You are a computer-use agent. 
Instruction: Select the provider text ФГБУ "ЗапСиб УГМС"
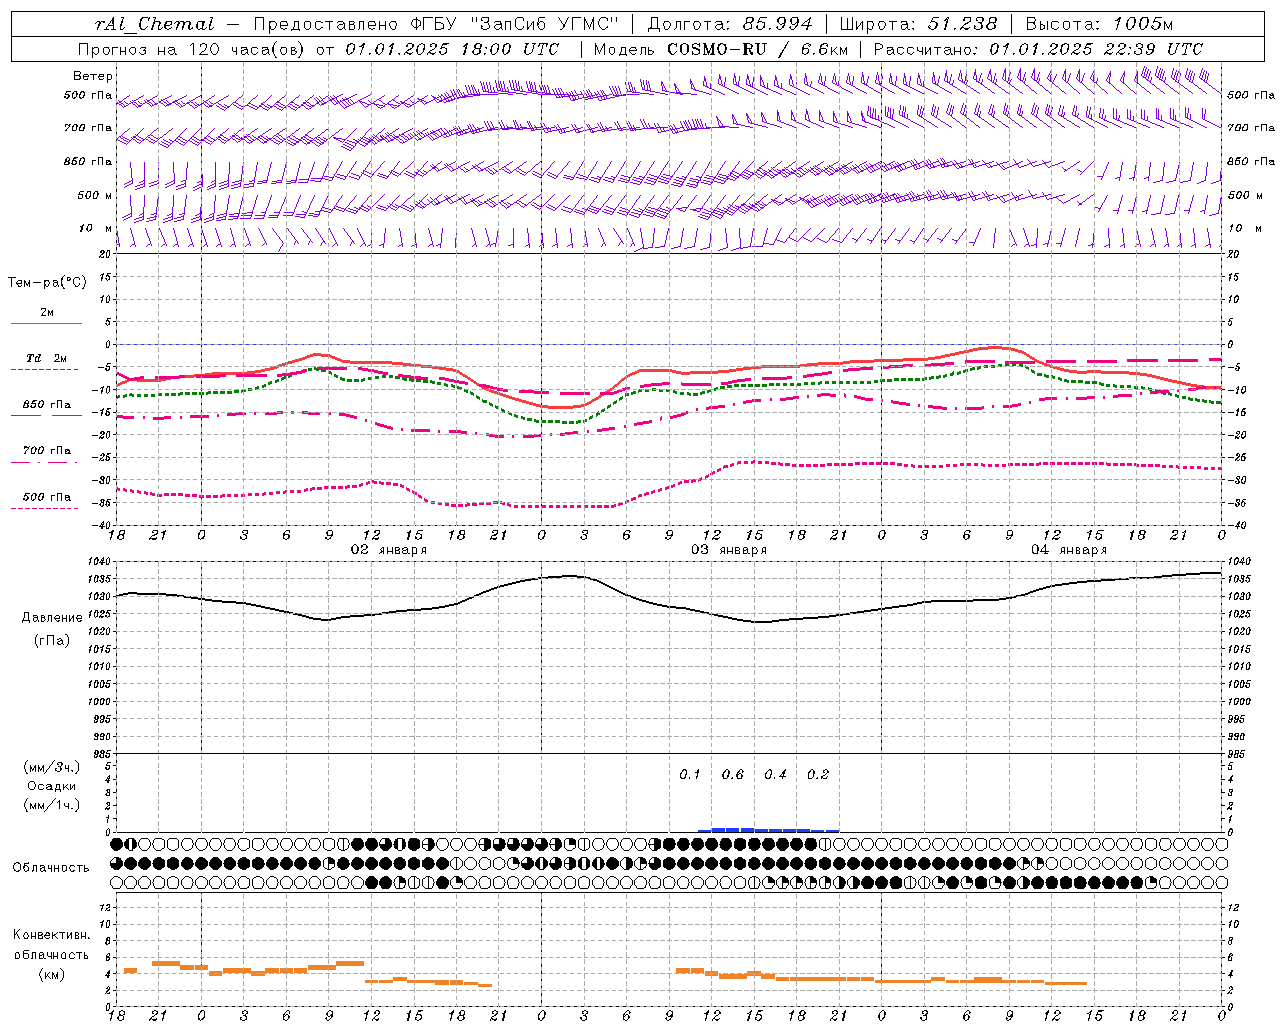tap(516, 24)
